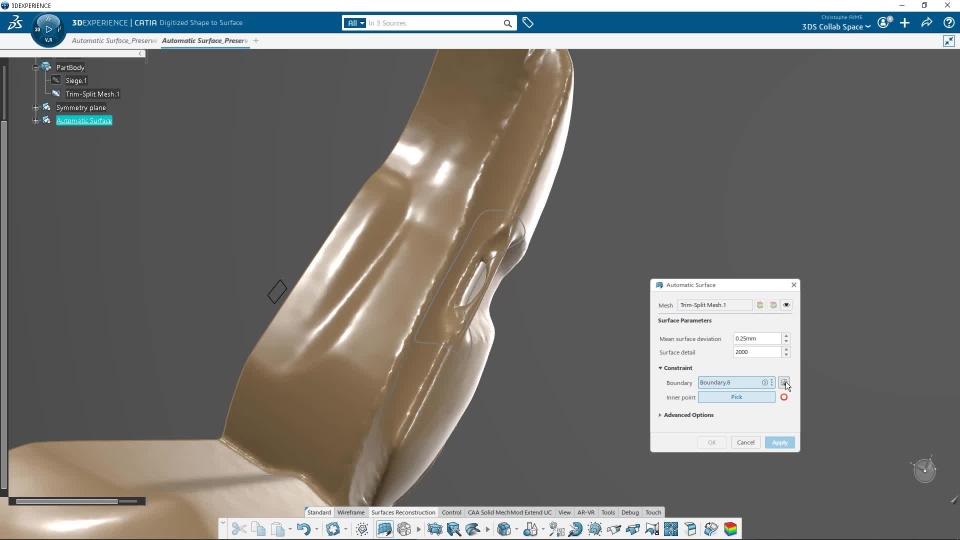Screen dimensions: 960x540
Task: Open the cube primitives dropdown arrow
Action: point(516,530)
